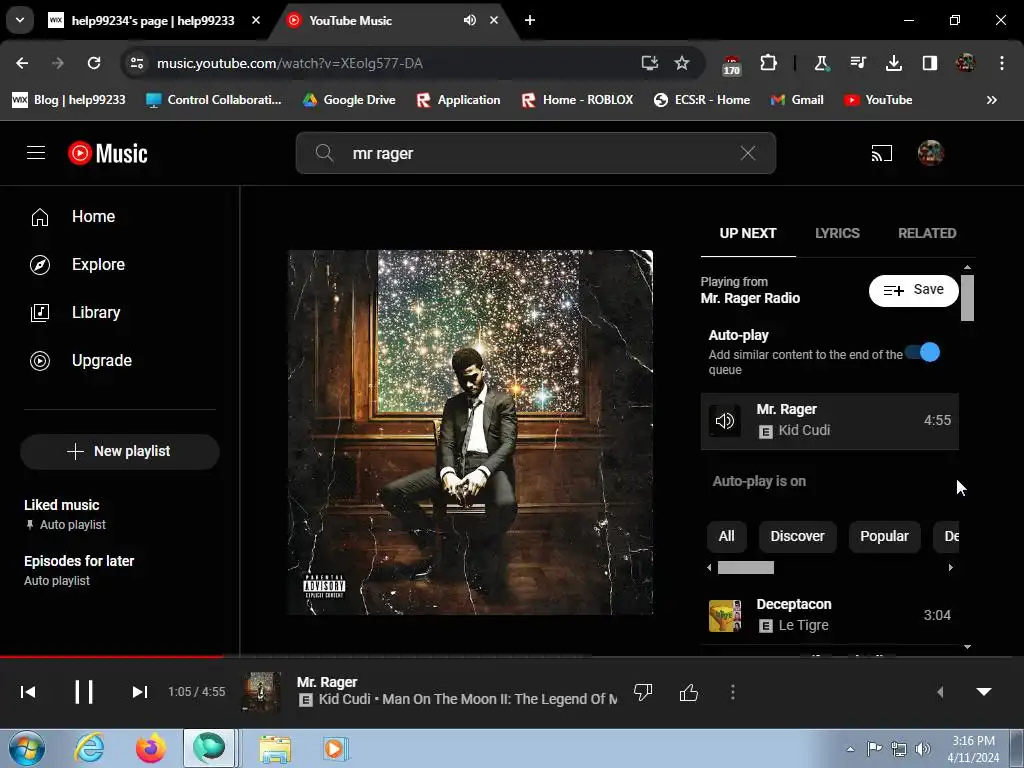Toggle the Auto-play switch off
Screen dimensions: 1024x768
923,353
